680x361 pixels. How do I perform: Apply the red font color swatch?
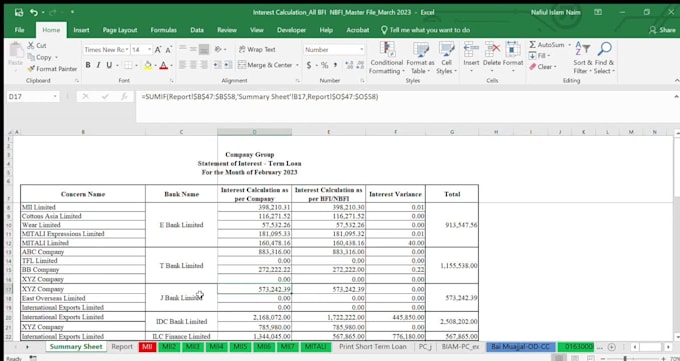163,65
